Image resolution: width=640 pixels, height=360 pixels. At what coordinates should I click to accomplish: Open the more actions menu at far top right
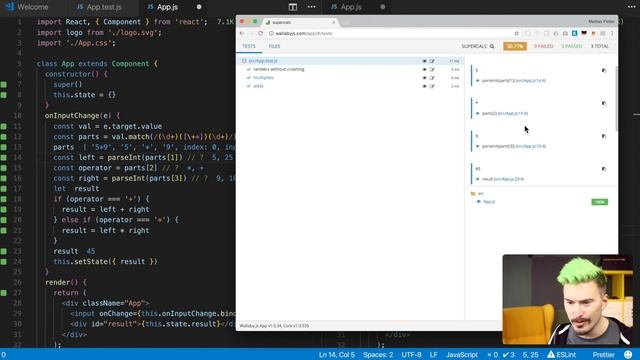point(631,7)
